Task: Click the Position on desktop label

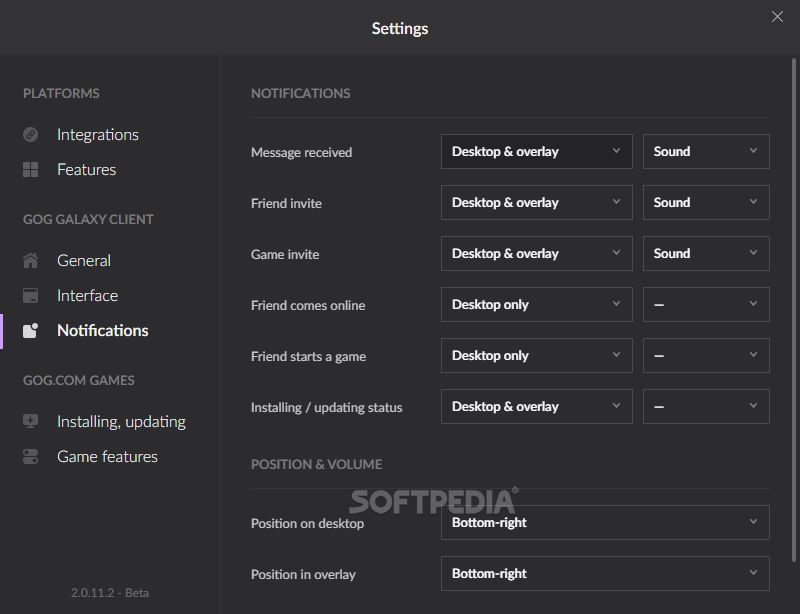Action: 308,523
